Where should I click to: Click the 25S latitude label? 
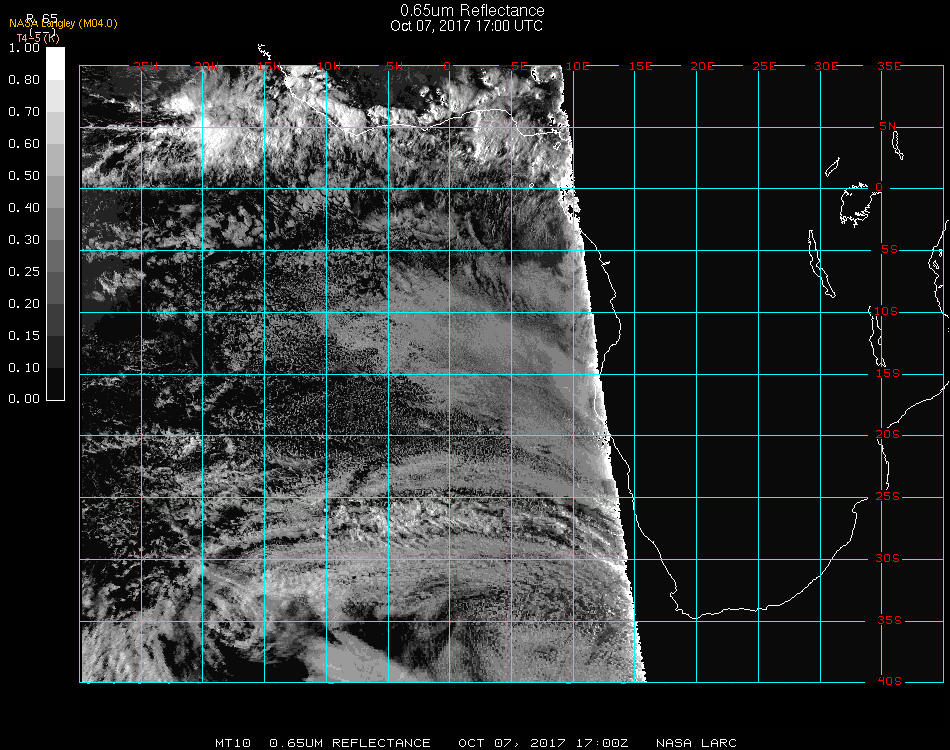click(888, 497)
